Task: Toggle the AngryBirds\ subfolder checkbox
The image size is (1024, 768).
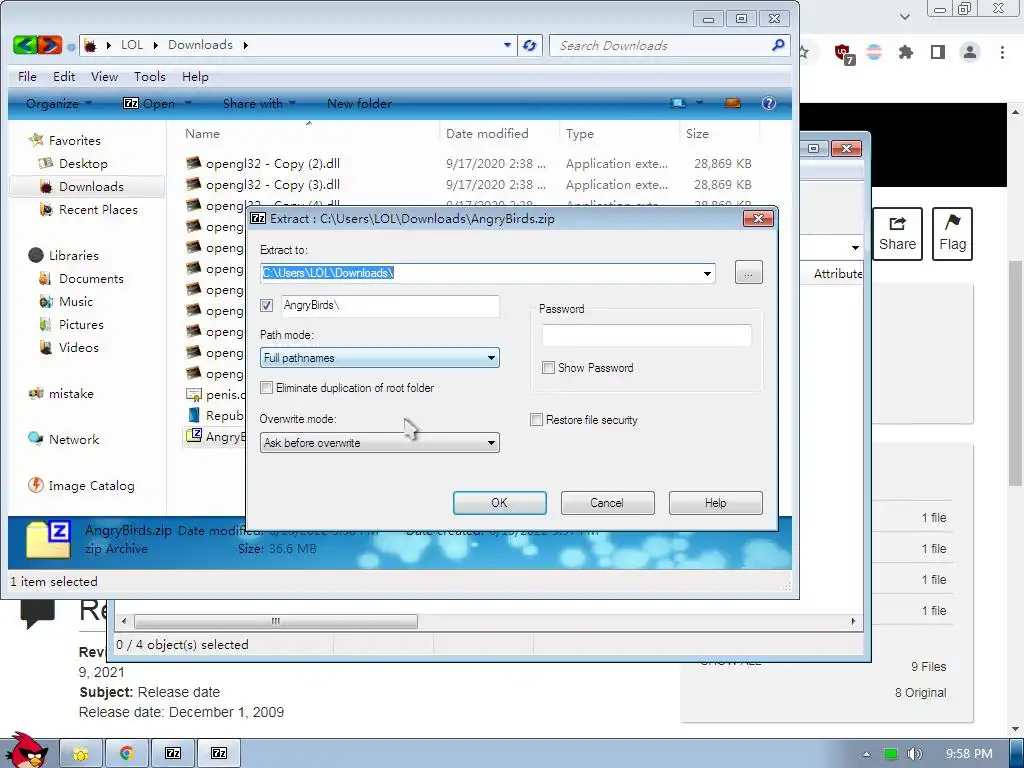Action: (x=266, y=305)
